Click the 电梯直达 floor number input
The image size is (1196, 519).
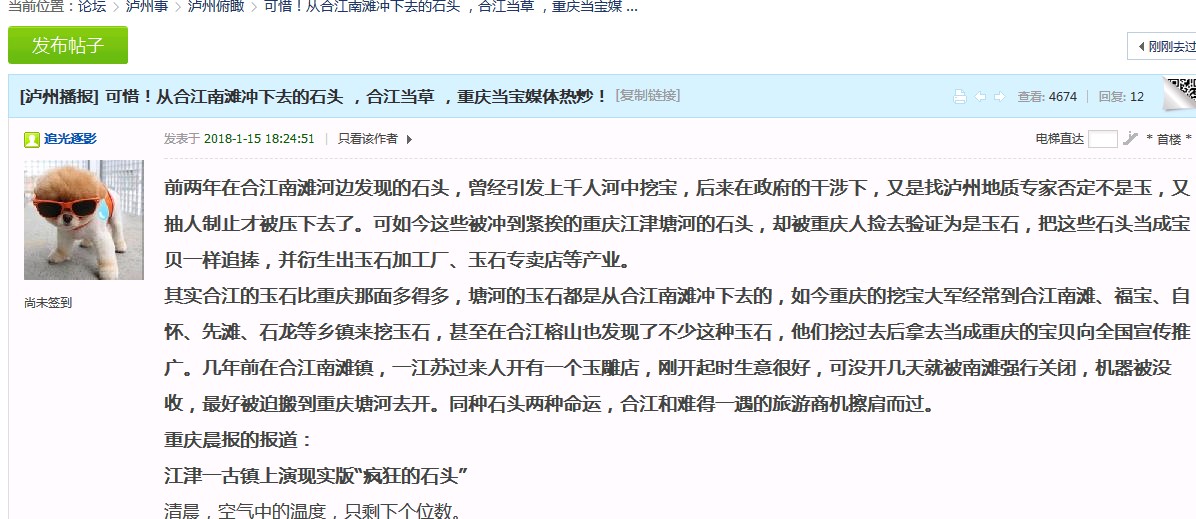click(1102, 139)
